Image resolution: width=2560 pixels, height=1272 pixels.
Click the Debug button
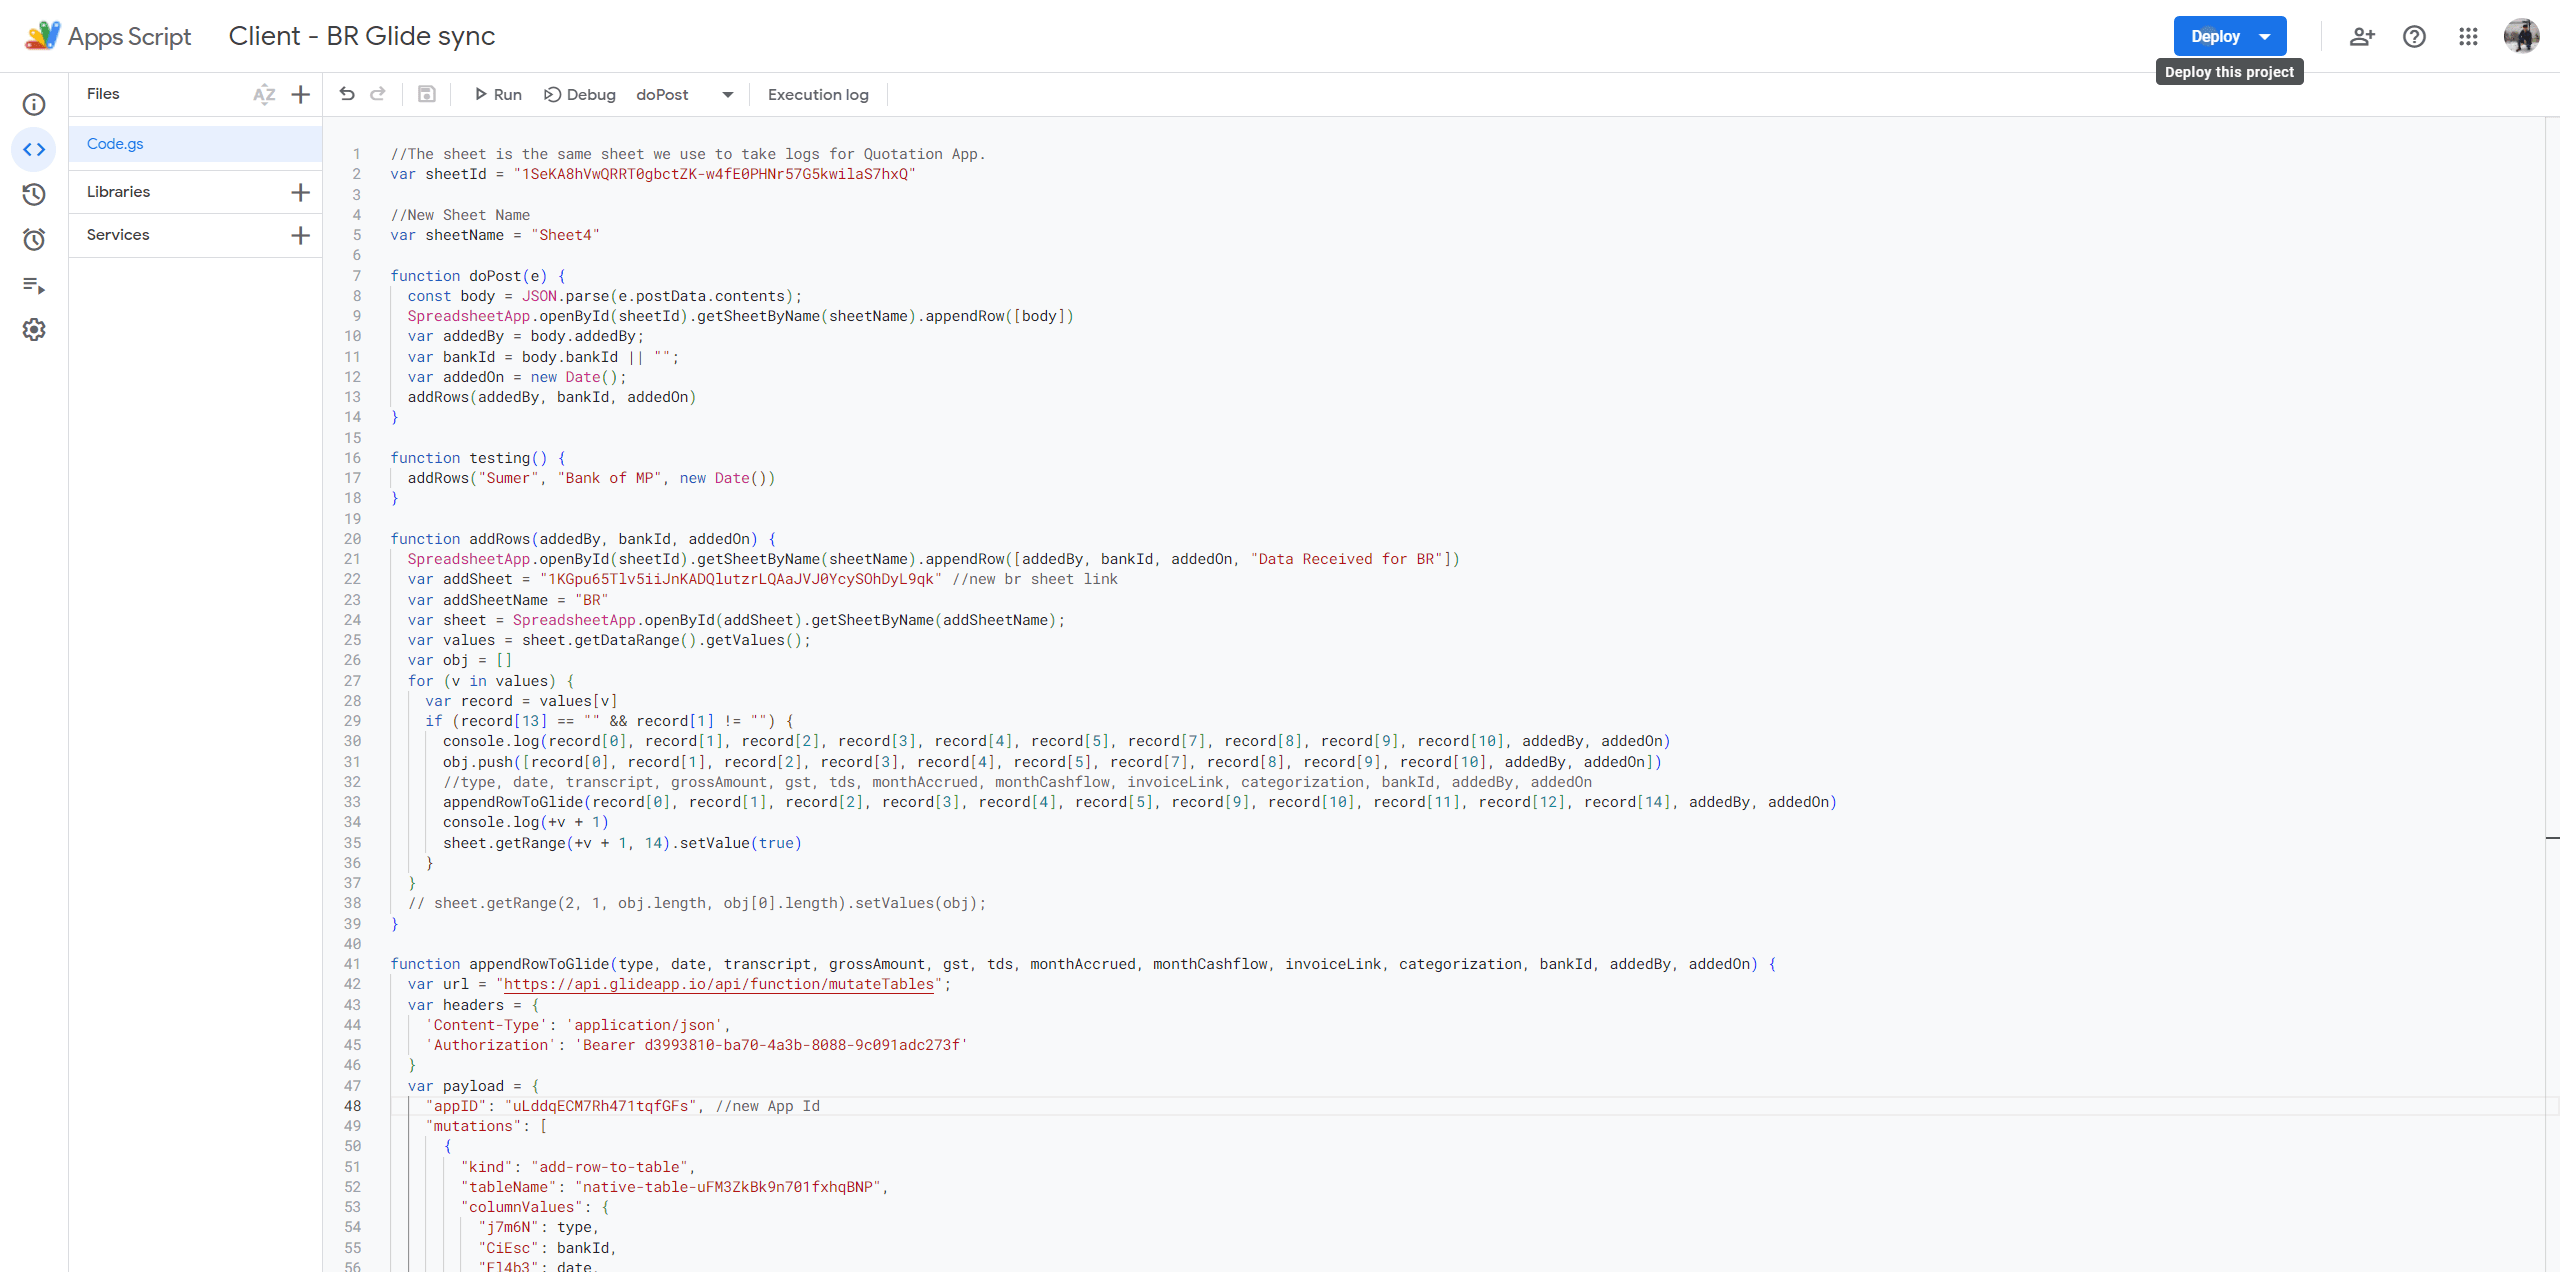tap(580, 94)
